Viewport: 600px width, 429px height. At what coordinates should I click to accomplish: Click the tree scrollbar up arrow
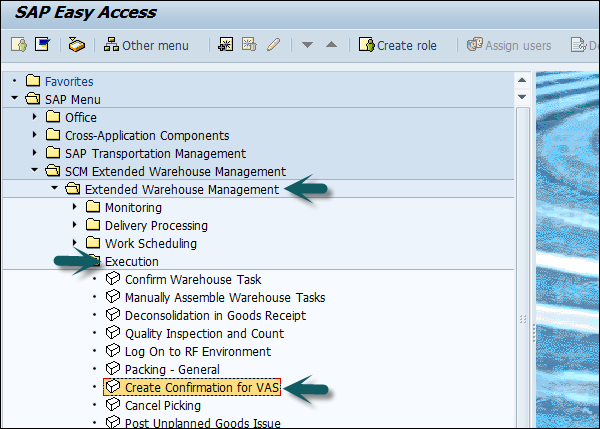(x=523, y=80)
